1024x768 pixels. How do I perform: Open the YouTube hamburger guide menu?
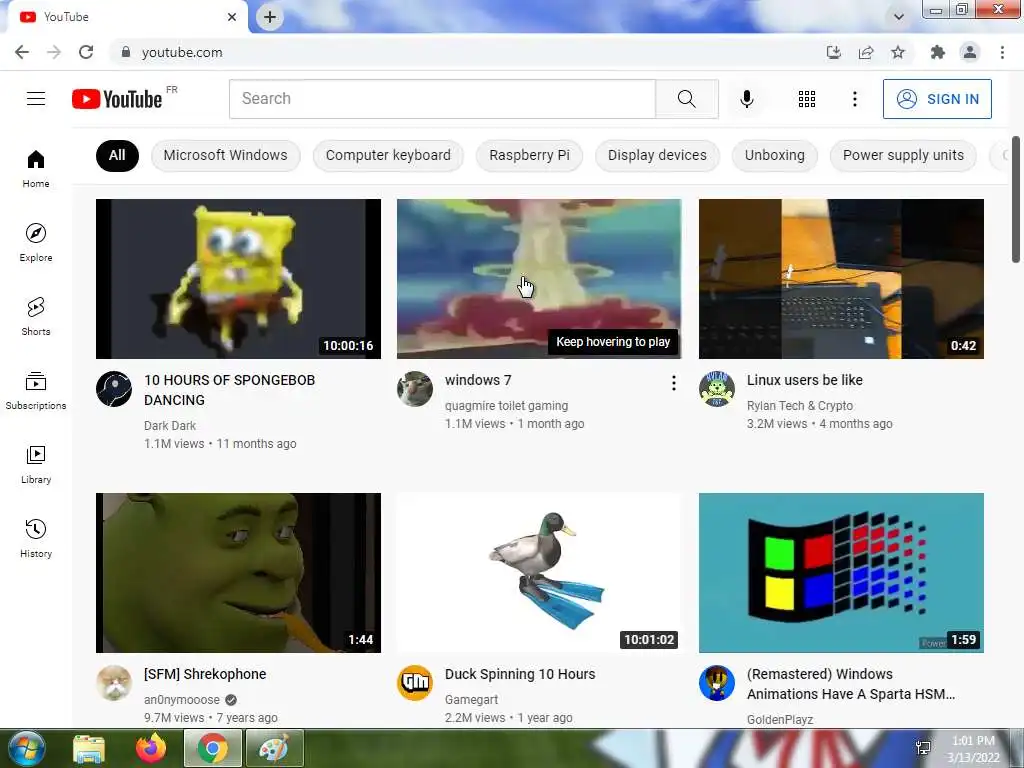point(36,99)
